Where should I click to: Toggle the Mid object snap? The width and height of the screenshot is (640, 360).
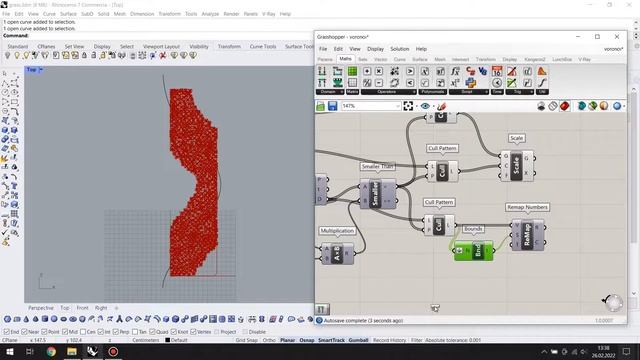64,332
